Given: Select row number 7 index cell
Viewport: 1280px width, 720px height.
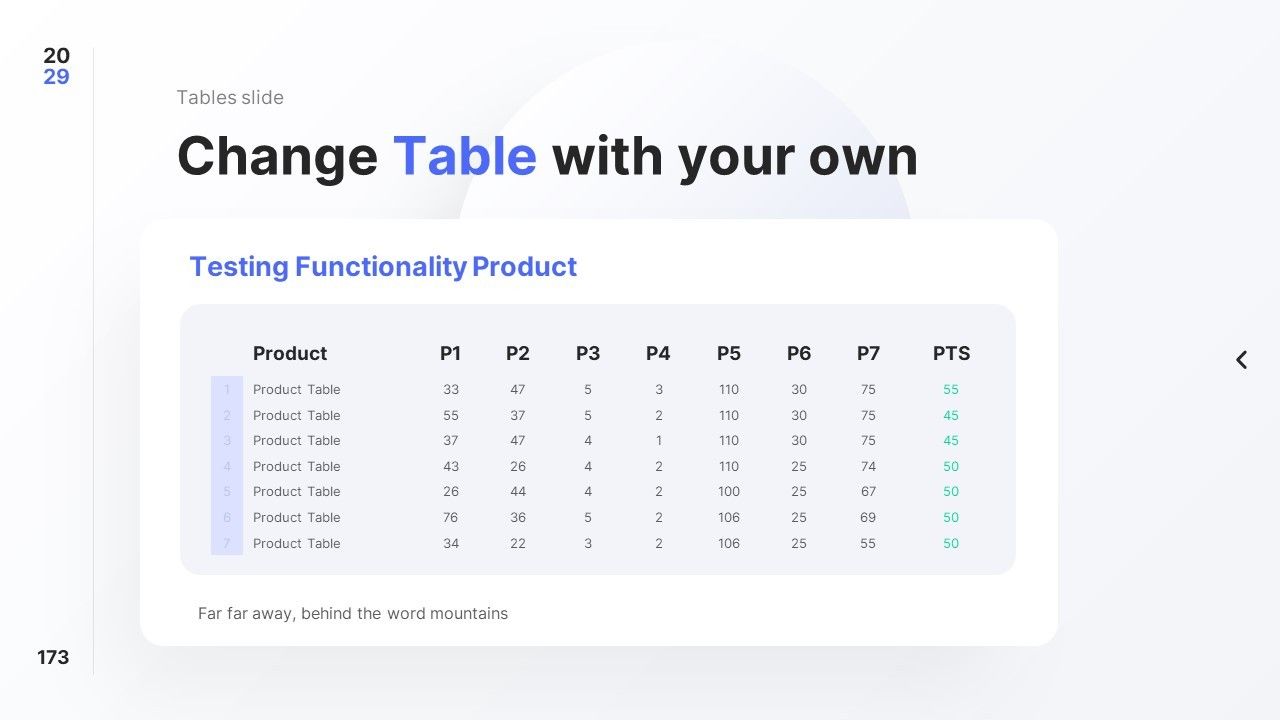Looking at the screenshot, I should point(227,543).
